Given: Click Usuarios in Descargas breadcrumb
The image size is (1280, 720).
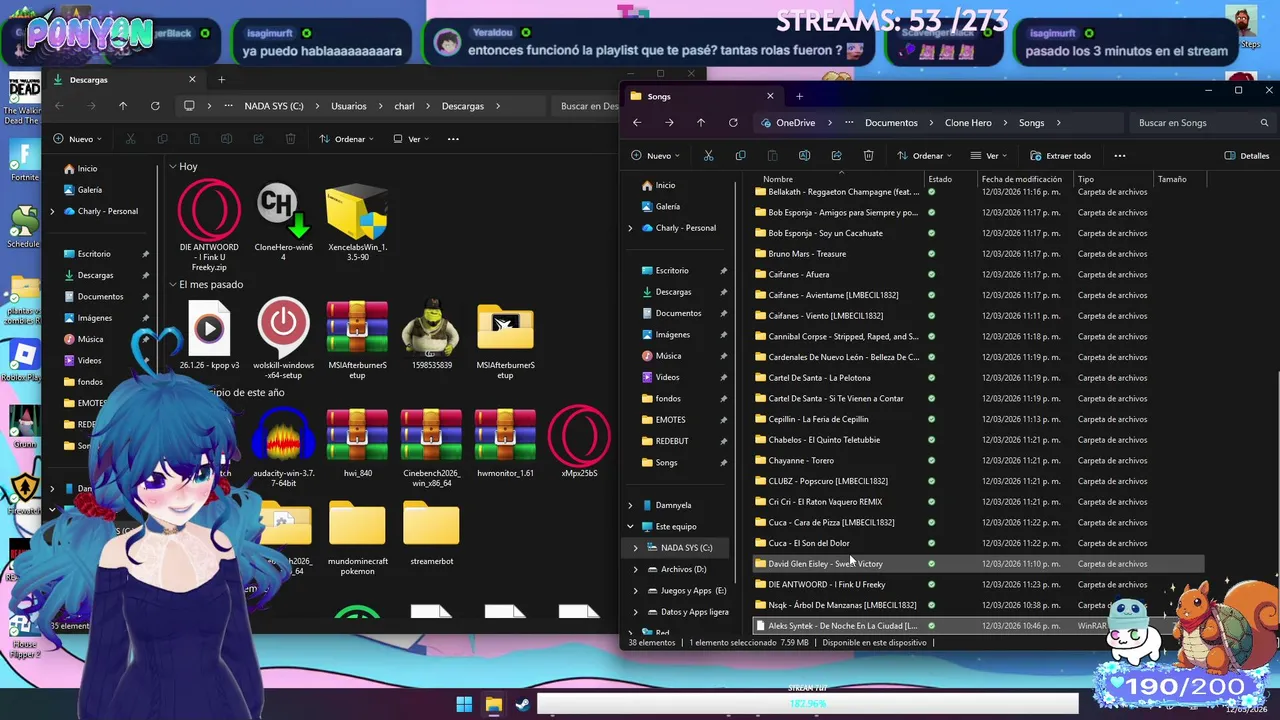Looking at the screenshot, I should (x=349, y=106).
